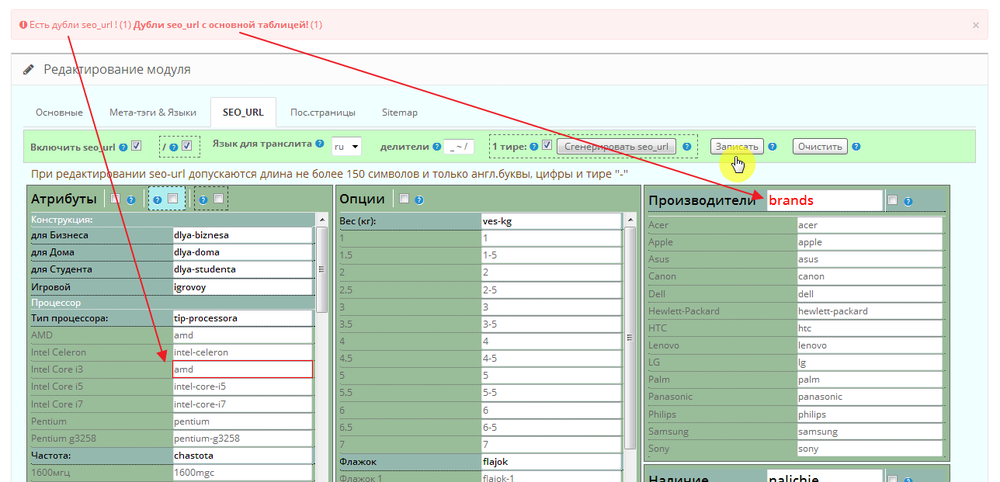Click help icon next to 'делители' label
The height and width of the screenshot is (482, 1000).
click(434, 147)
